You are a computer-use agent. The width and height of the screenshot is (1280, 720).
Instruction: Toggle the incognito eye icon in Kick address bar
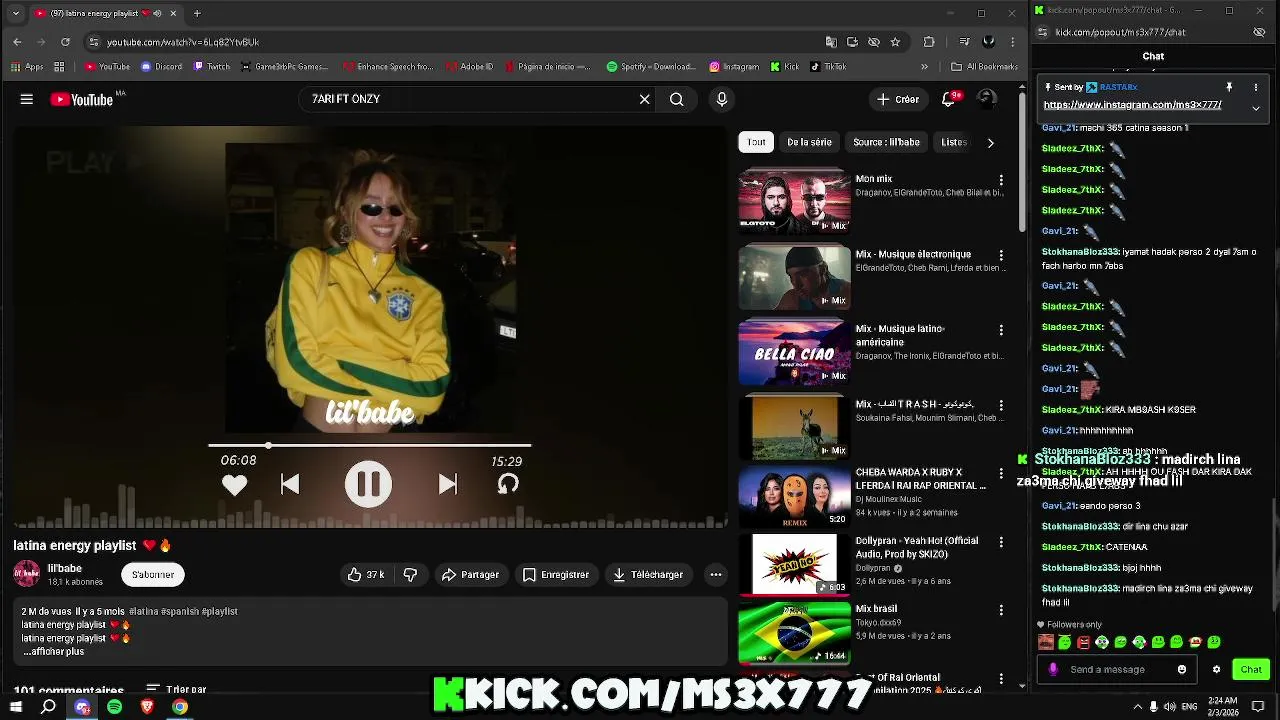1259,32
